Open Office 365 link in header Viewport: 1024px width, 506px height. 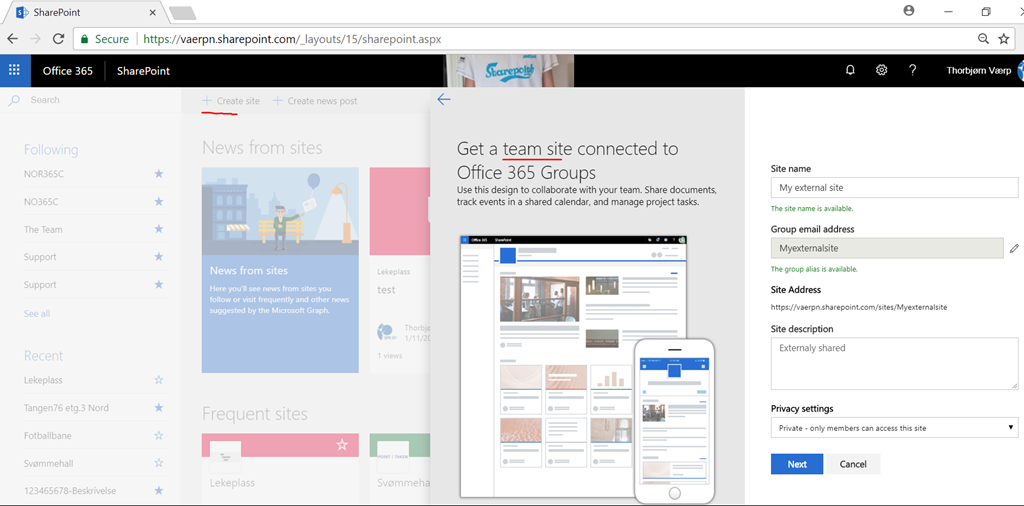point(68,71)
